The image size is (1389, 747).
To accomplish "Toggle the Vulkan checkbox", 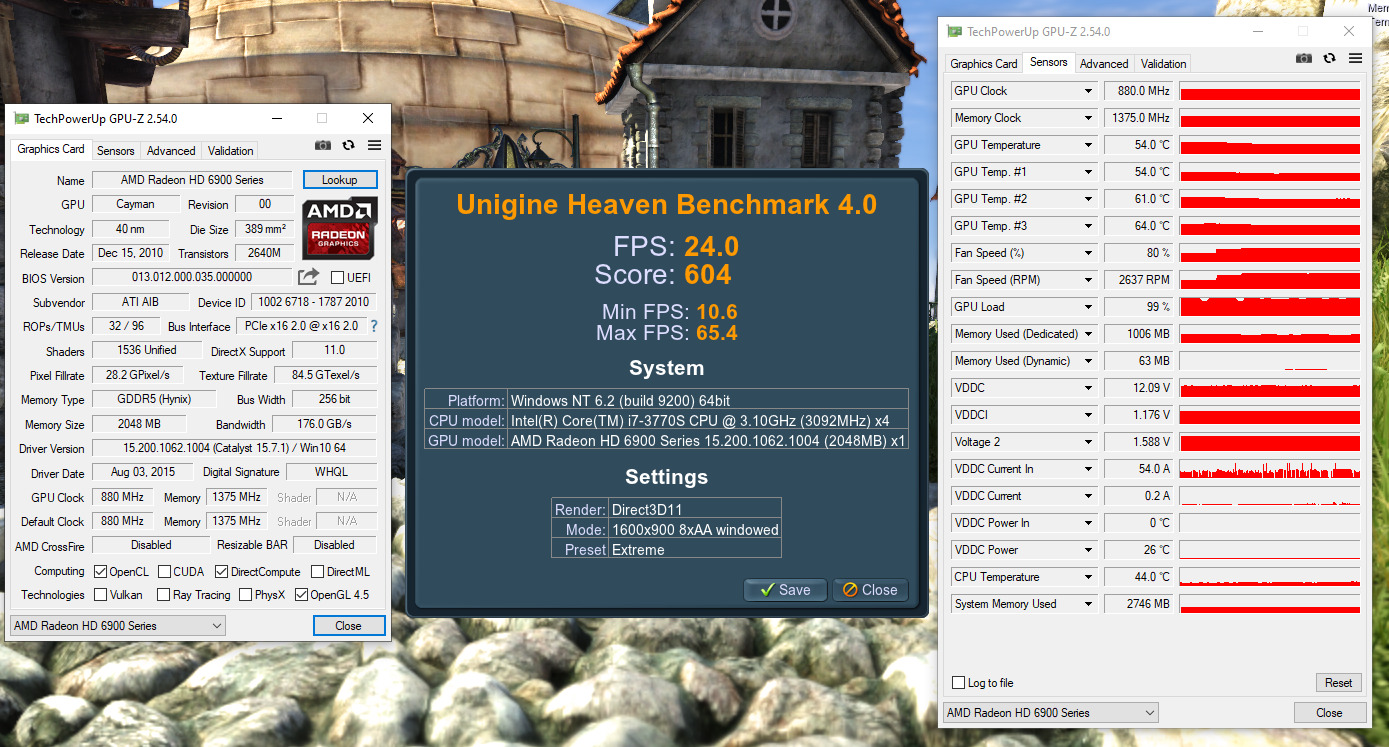I will [100, 595].
